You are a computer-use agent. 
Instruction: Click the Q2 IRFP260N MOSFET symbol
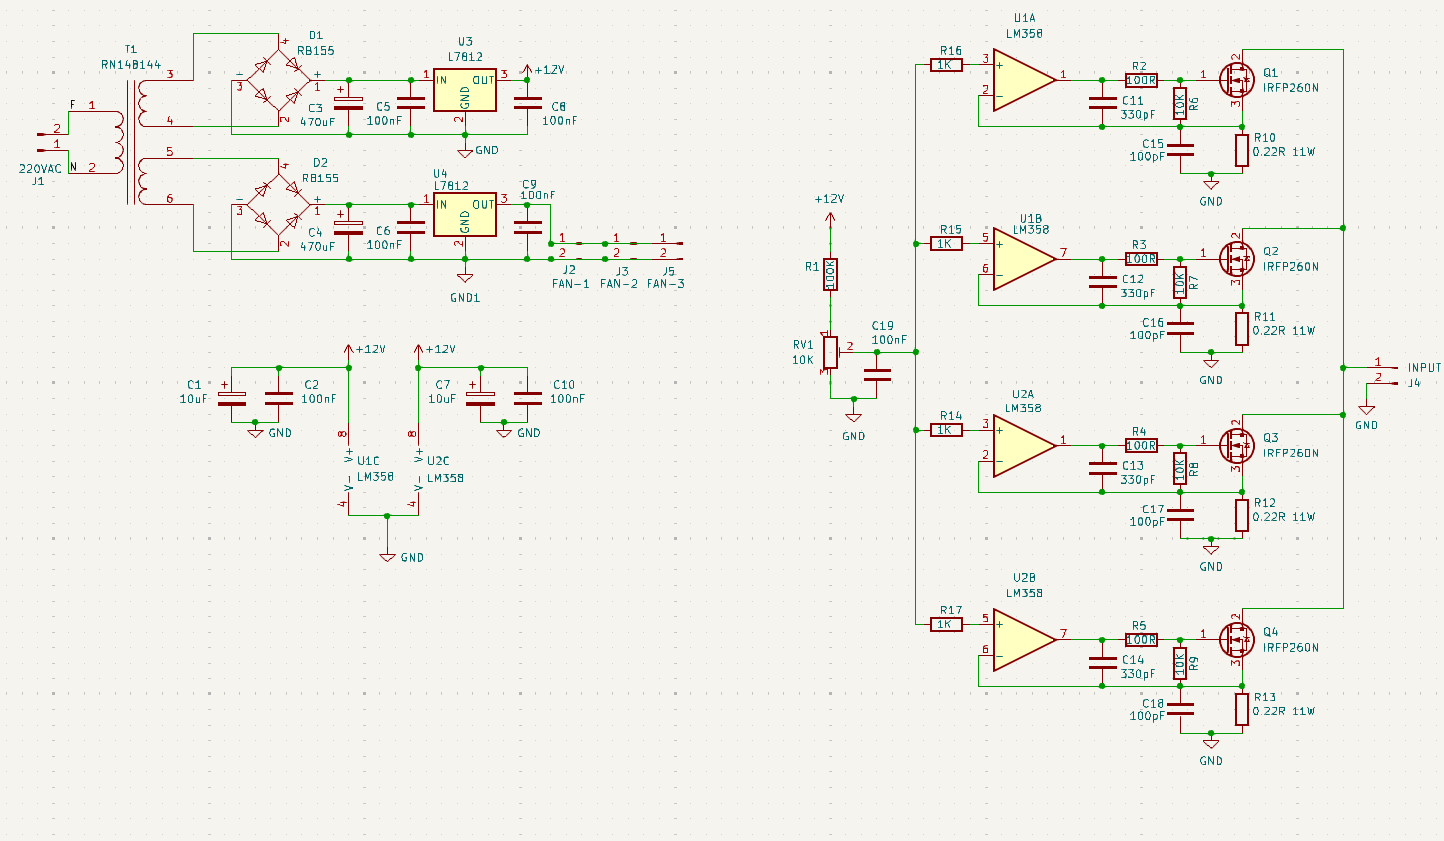1237,259
